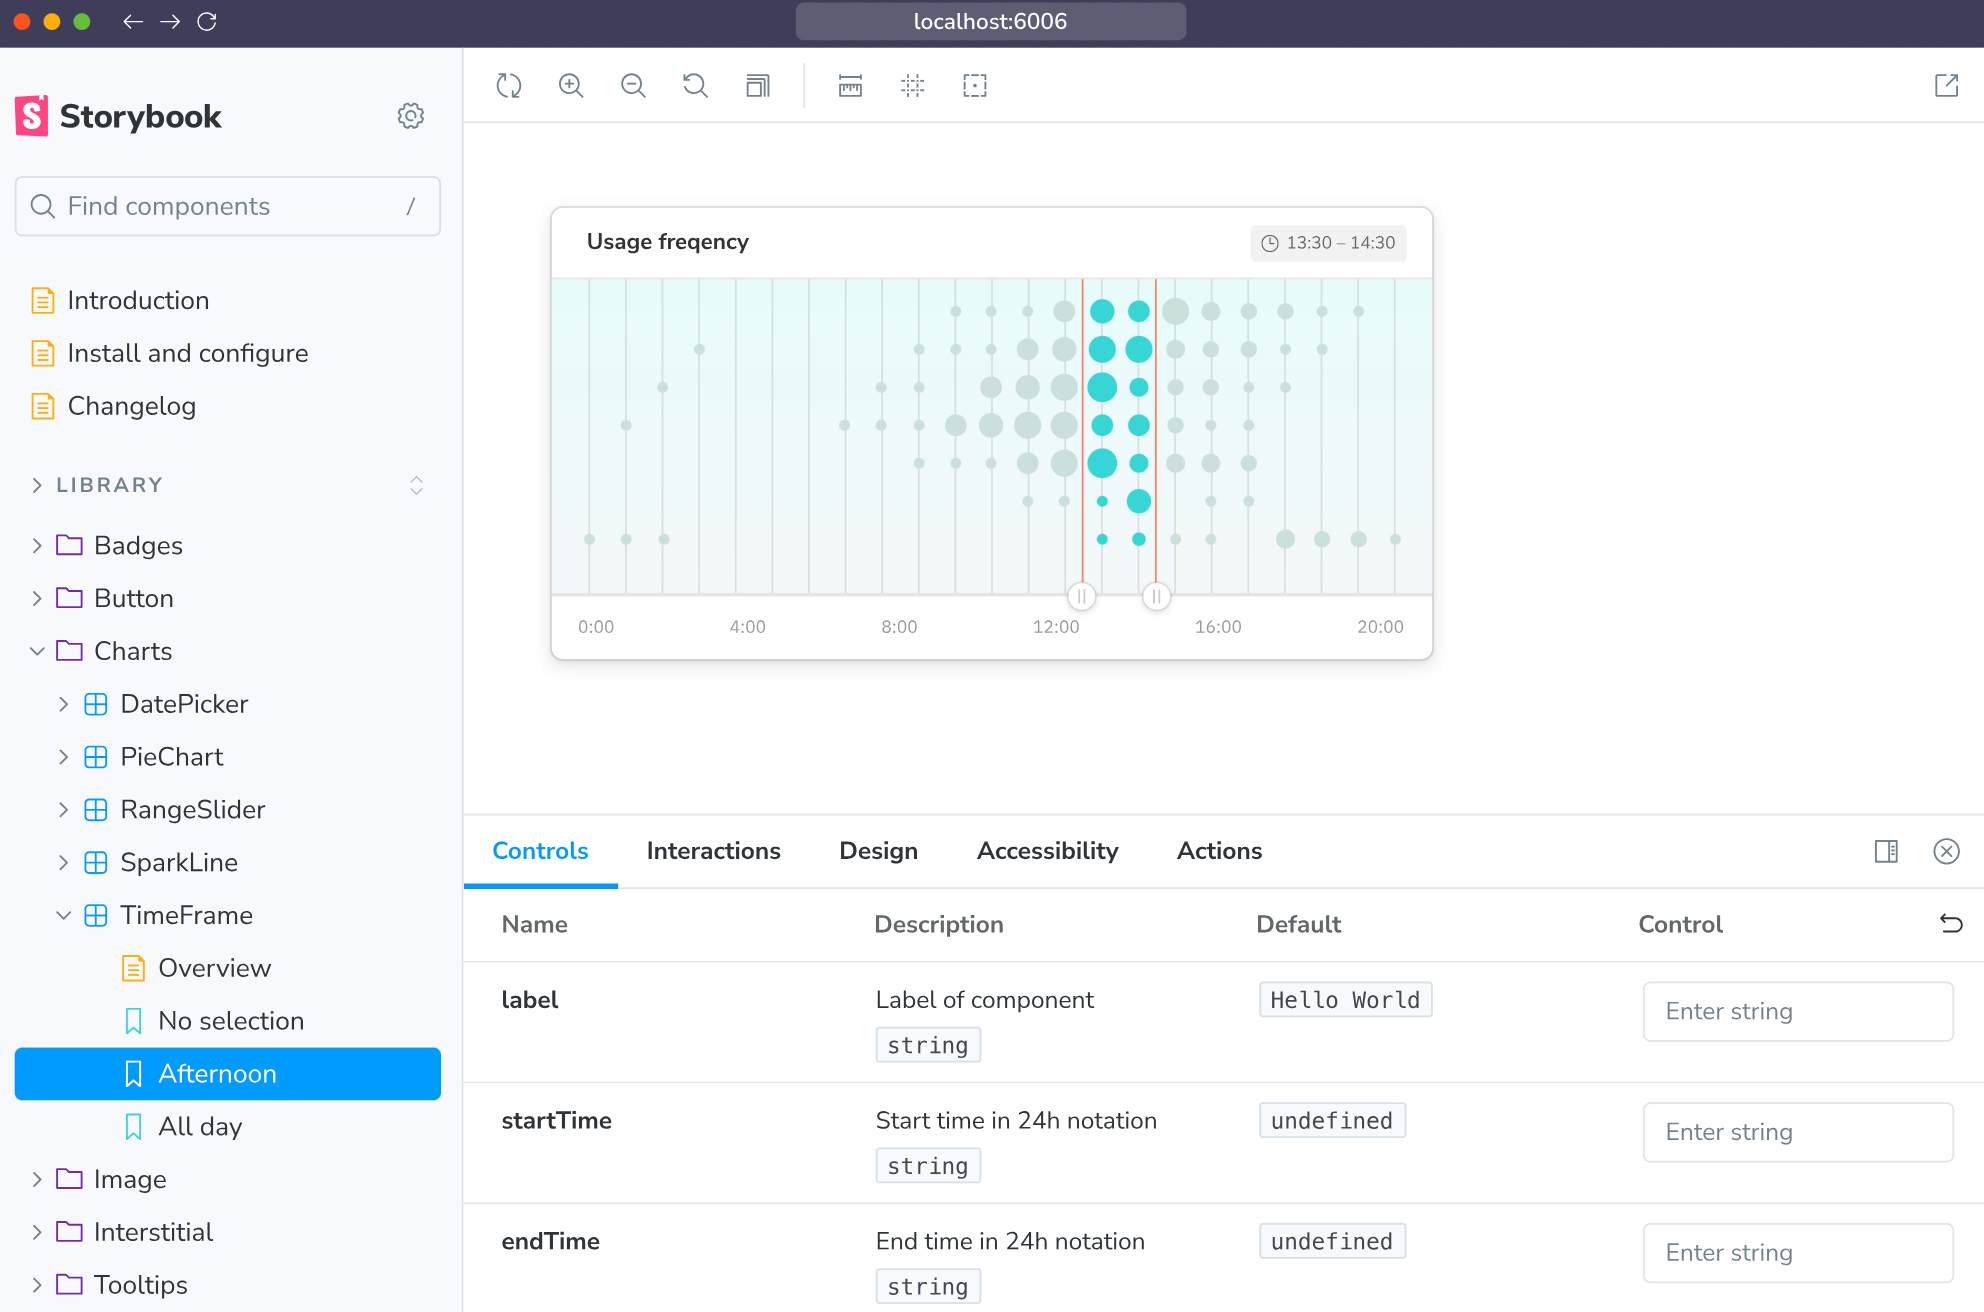Image resolution: width=1984 pixels, height=1312 pixels.
Task: Switch to the Accessibility tab
Action: tap(1047, 851)
